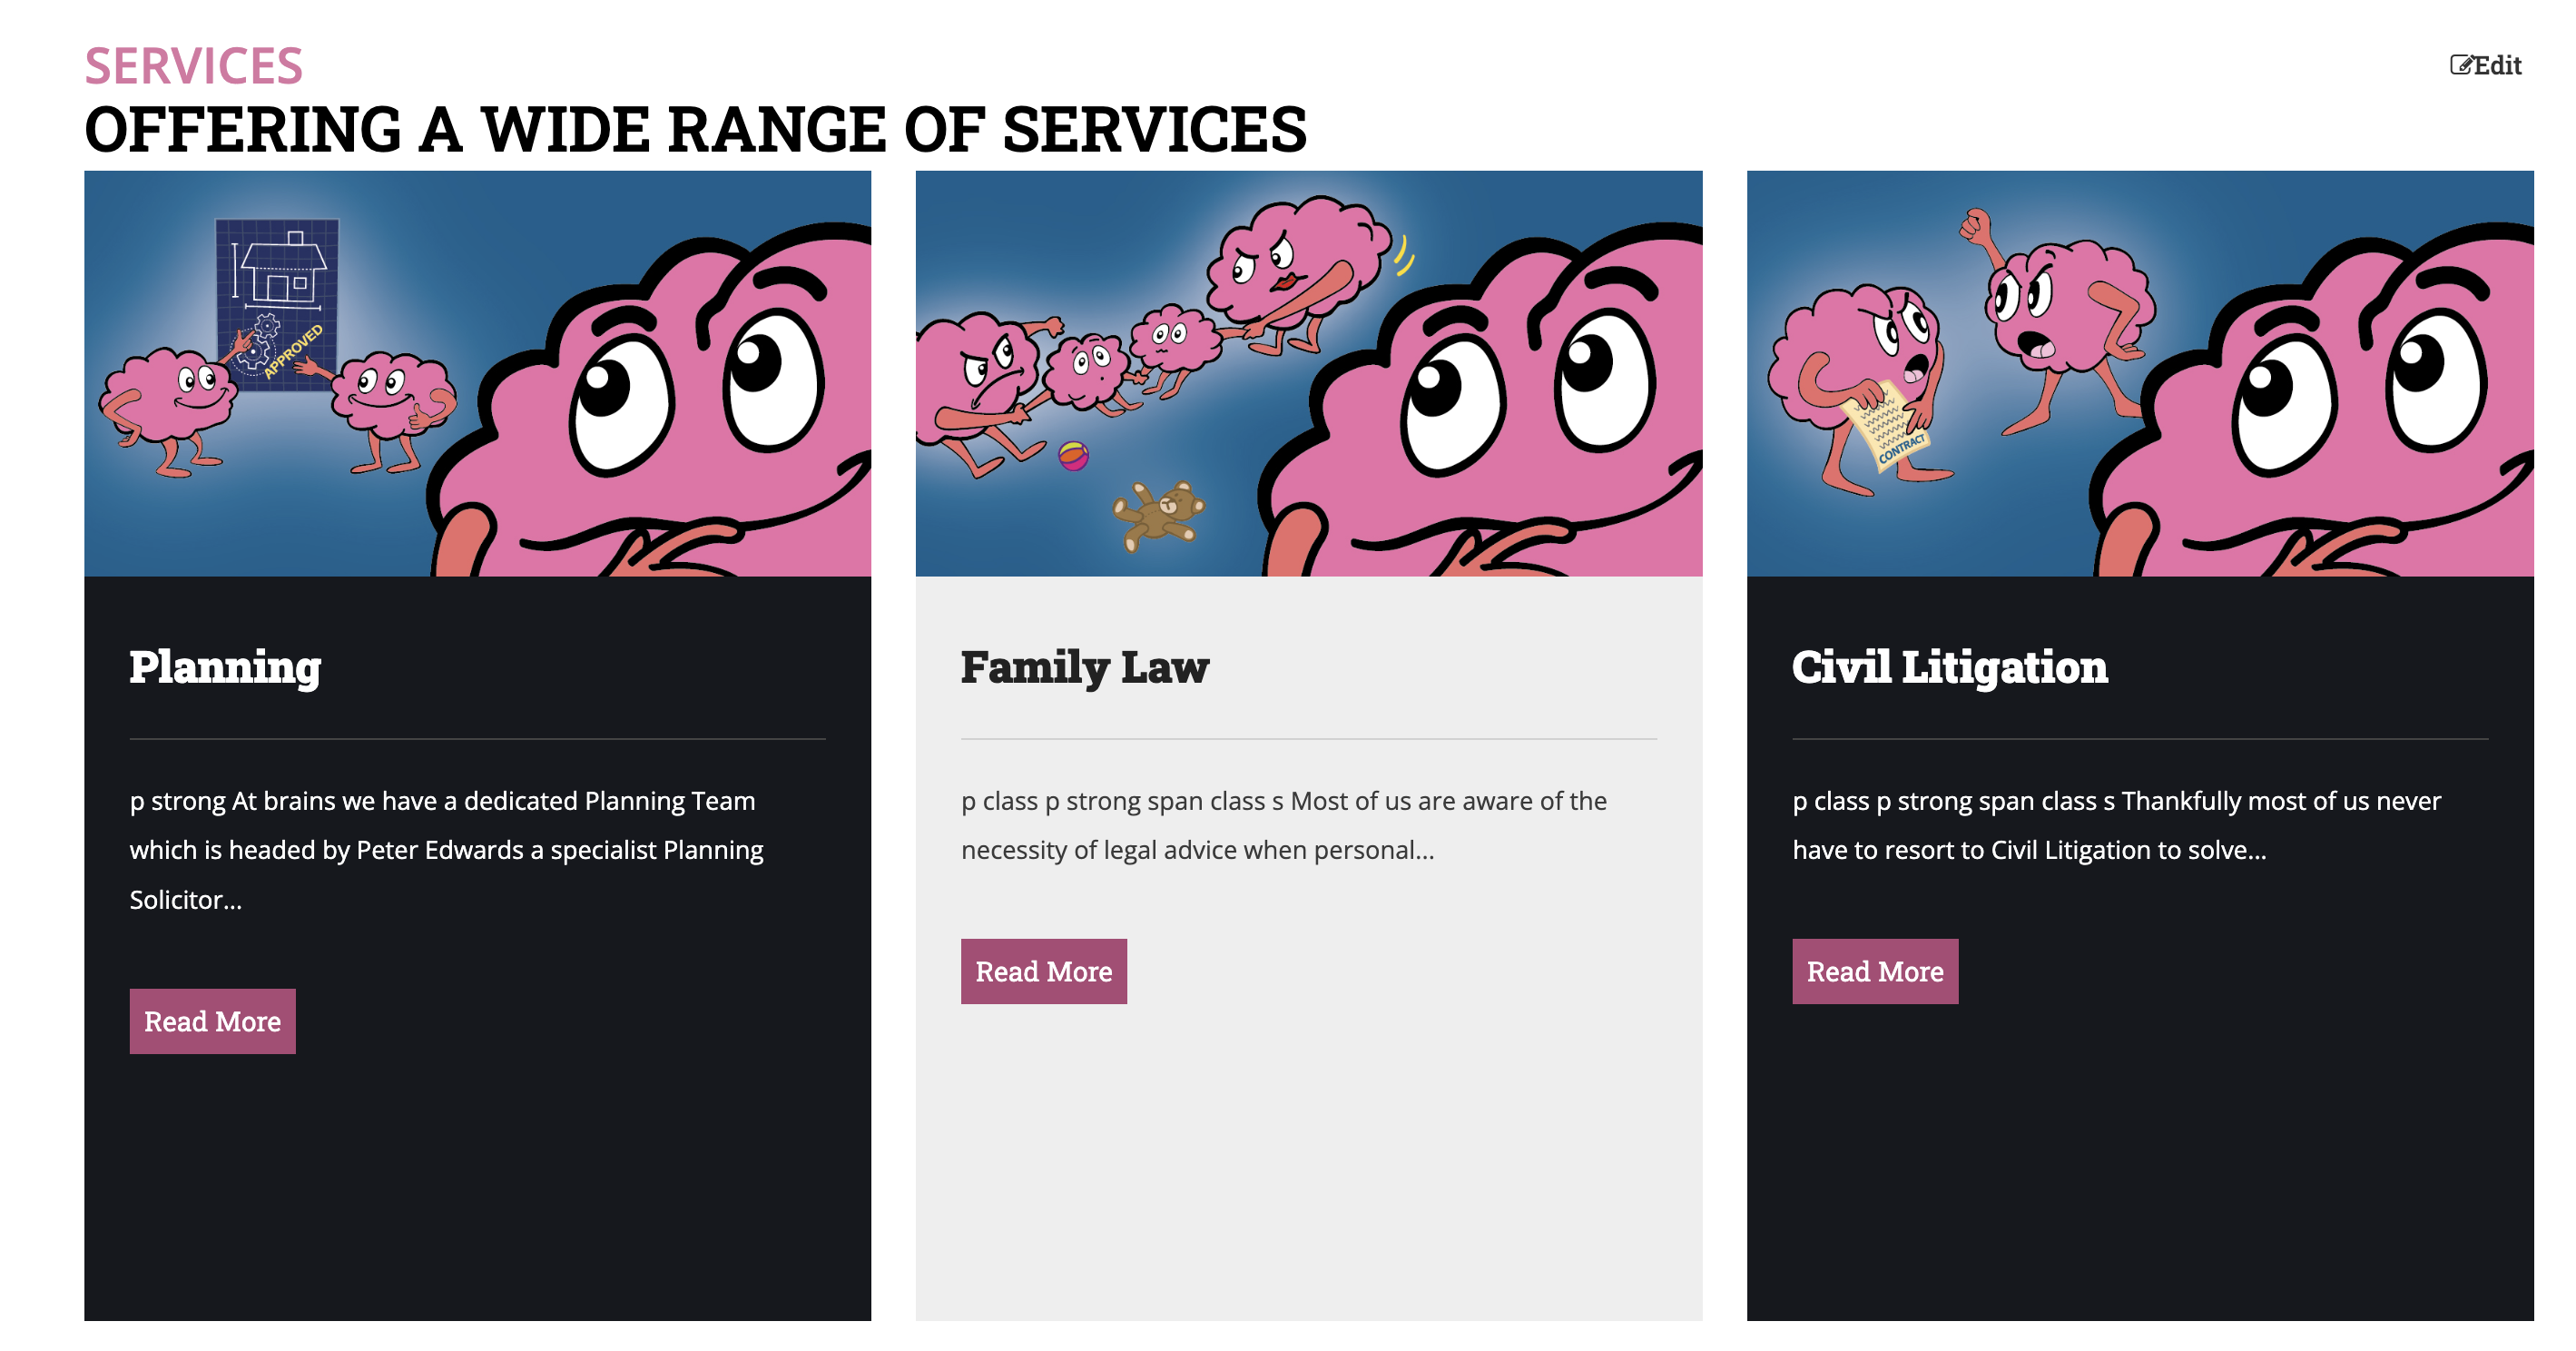Click the Civil Litigation card title
Image resolution: width=2576 pixels, height=1351 pixels.
(x=1949, y=667)
